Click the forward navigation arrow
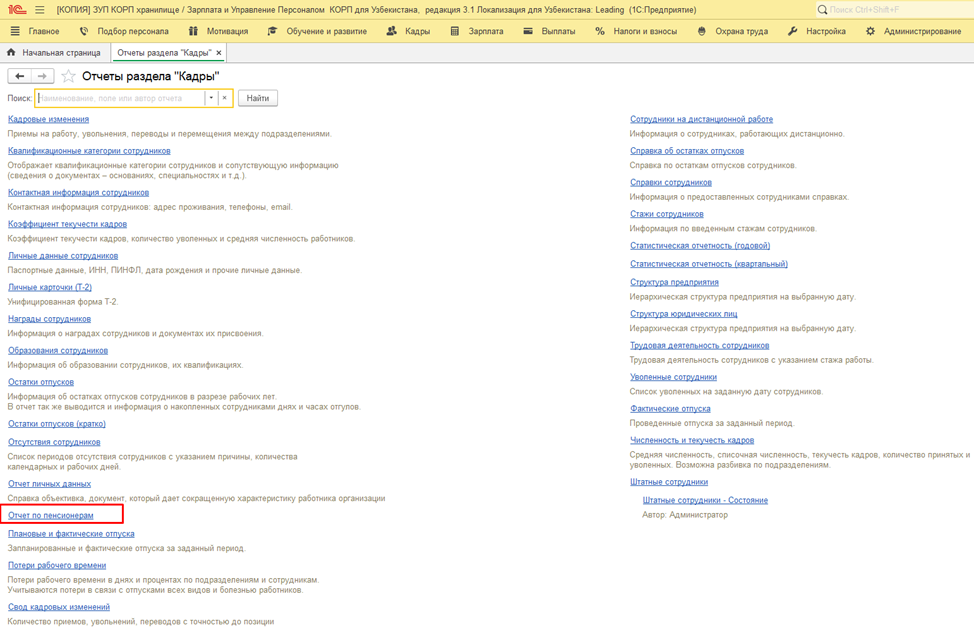The height and width of the screenshot is (630, 974). tap(42, 76)
